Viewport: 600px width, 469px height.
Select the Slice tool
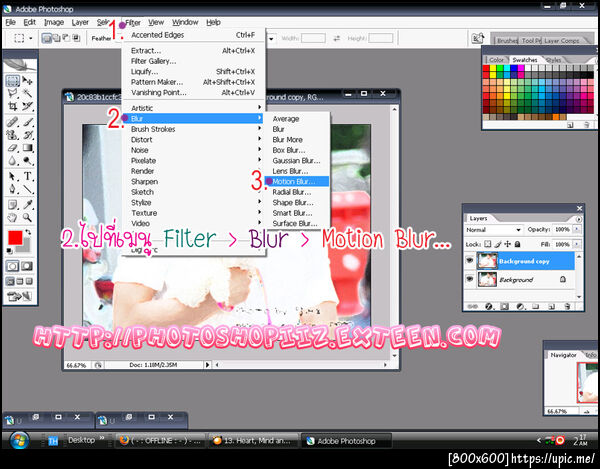pos(27,106)
